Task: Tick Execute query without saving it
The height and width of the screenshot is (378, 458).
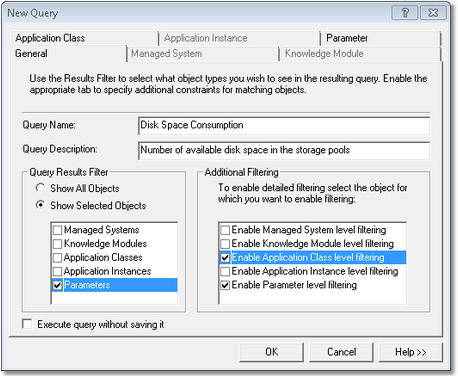Action: click(27, 324)
